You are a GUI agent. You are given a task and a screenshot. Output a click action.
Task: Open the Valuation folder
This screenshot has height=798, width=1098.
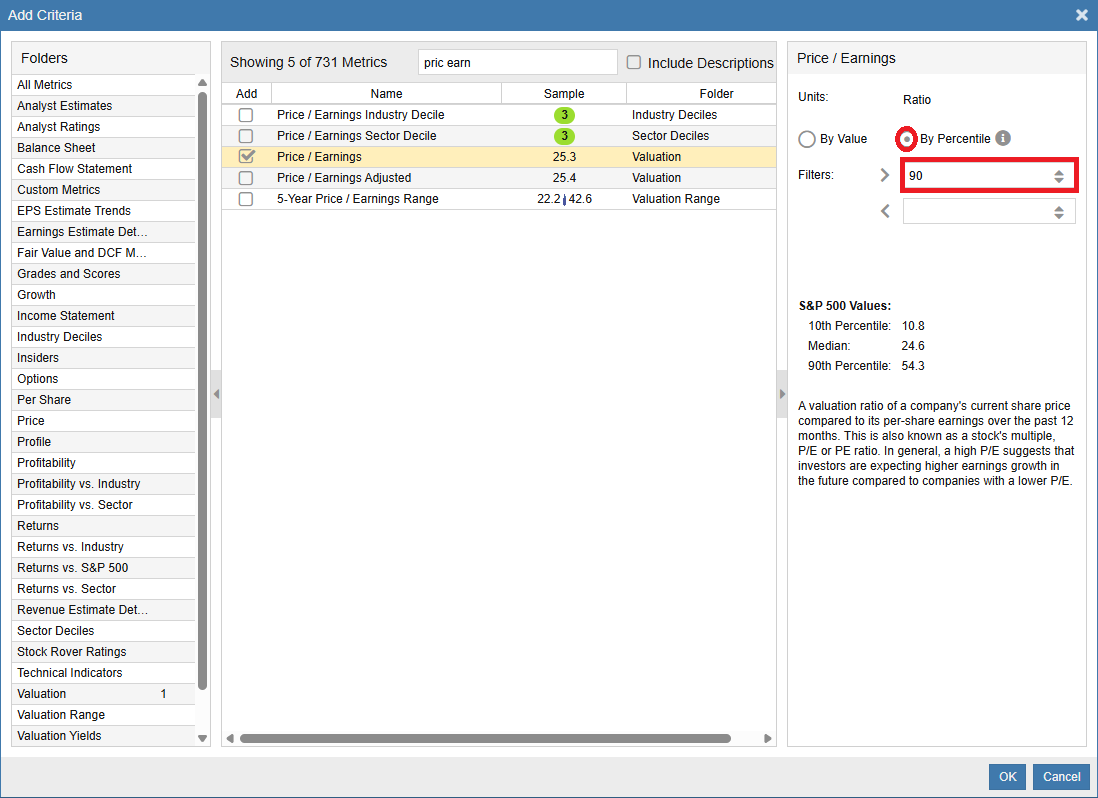[103, 694]
